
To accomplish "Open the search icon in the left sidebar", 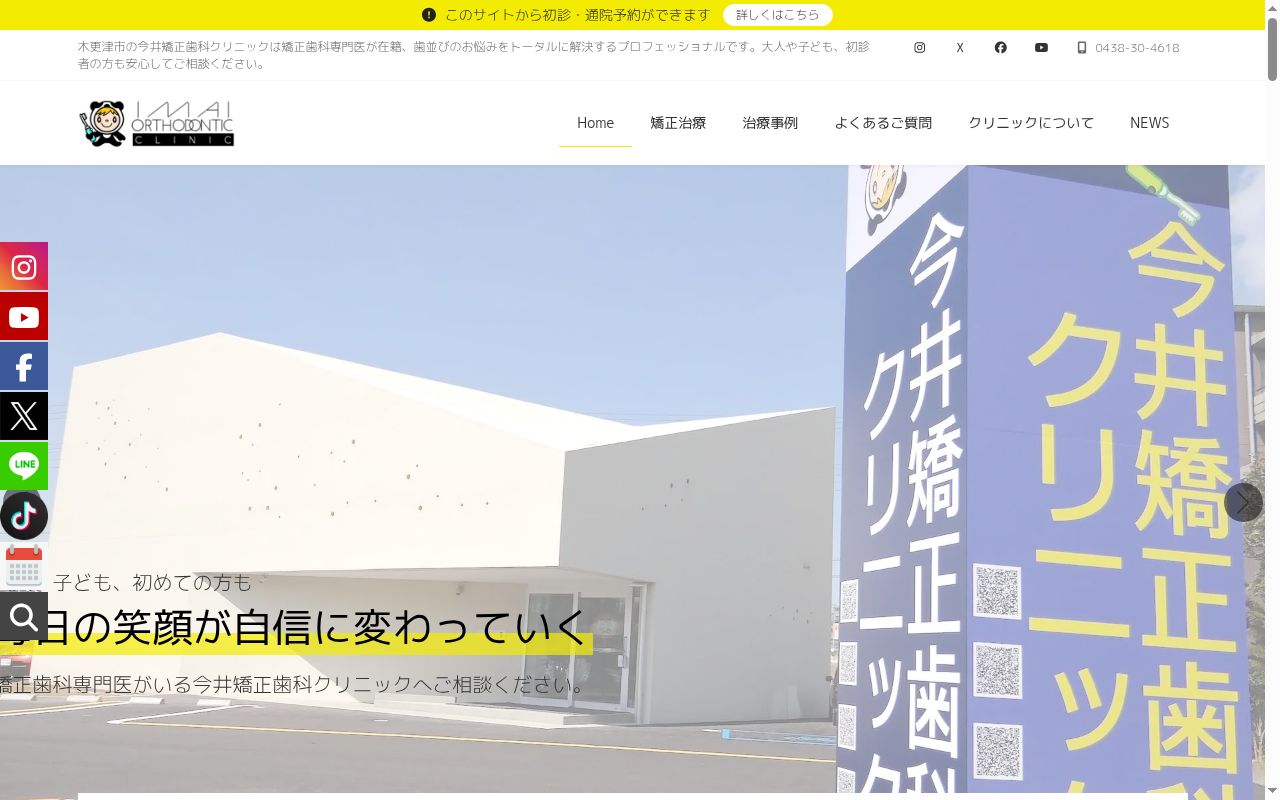I will [x=24, y=617].
